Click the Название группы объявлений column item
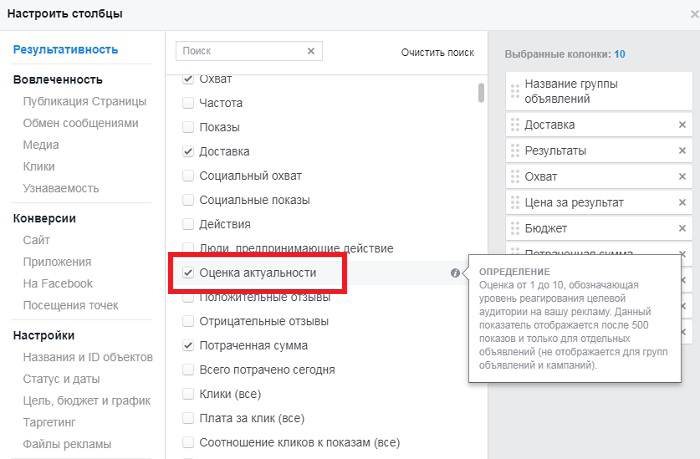 599,91
